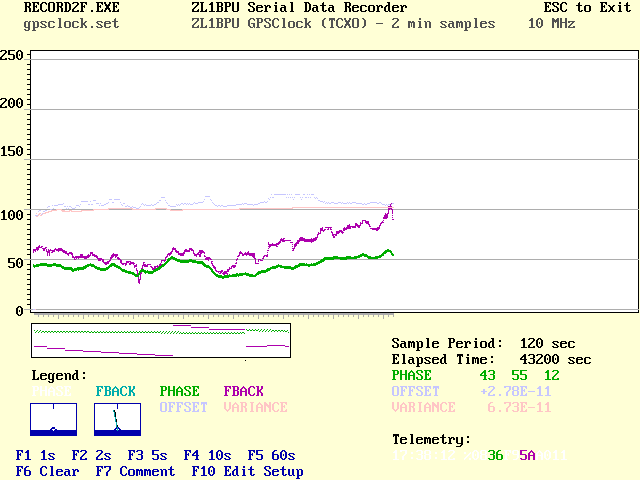Screen dimensions: 640x480
Task: Click the gpsclock.set filename
Action: 71,24
